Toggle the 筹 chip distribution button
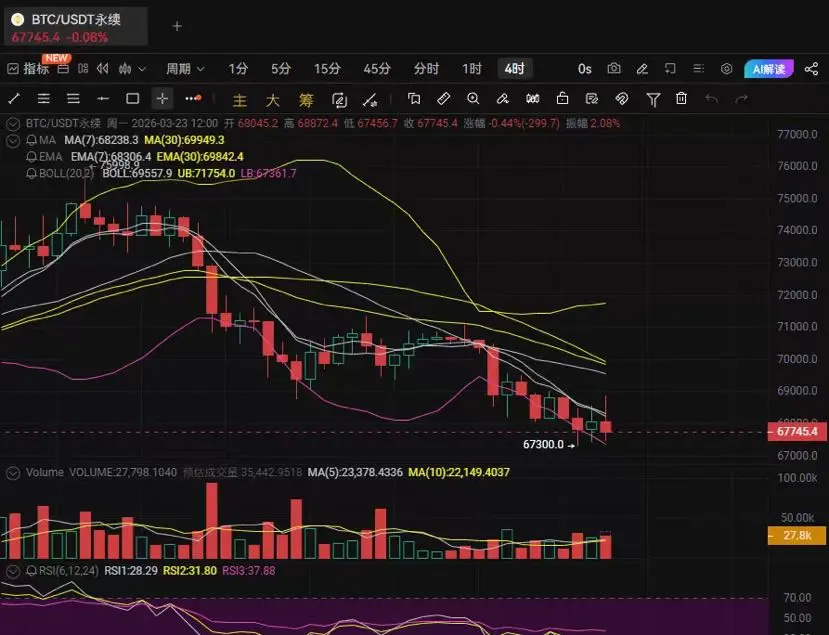Viewport: 829px width, 635px height. pyautogui.click(x=306, y=100)
